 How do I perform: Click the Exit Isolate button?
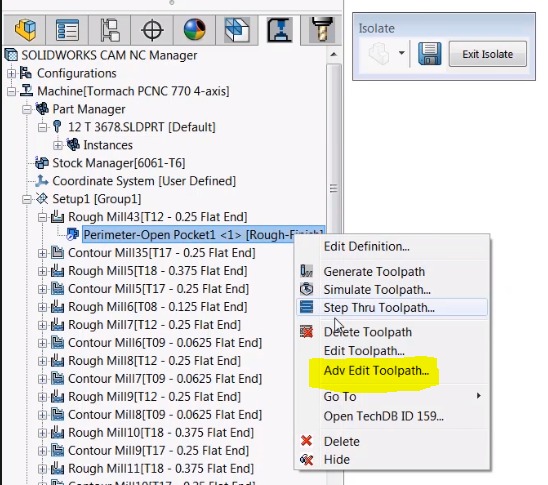(488, 54)
